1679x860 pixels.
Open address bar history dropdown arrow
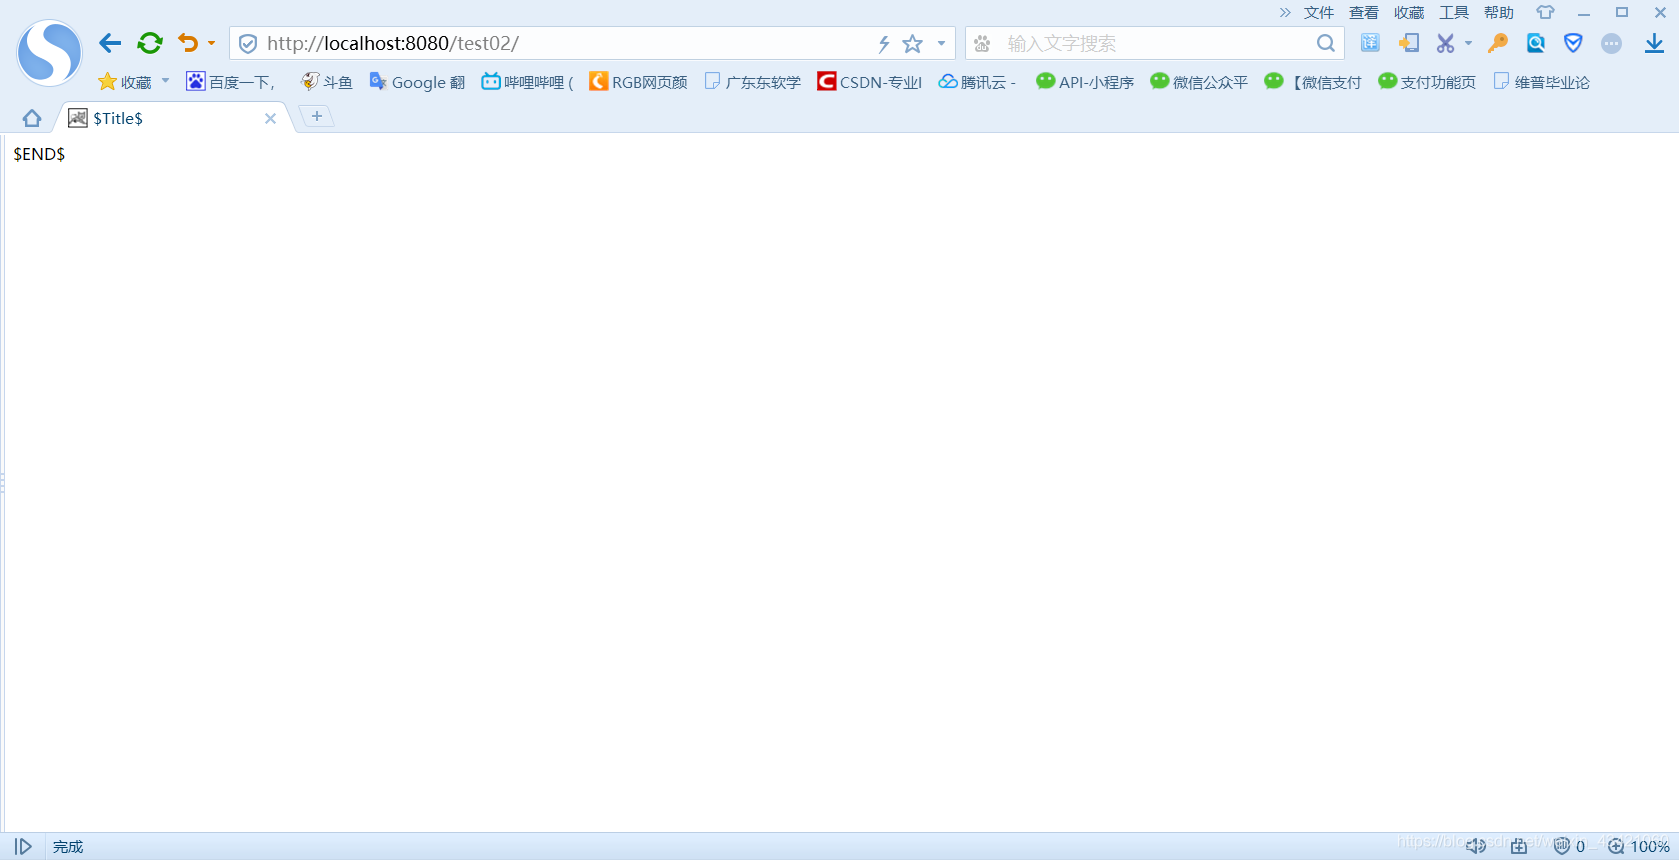click(941, 44)
